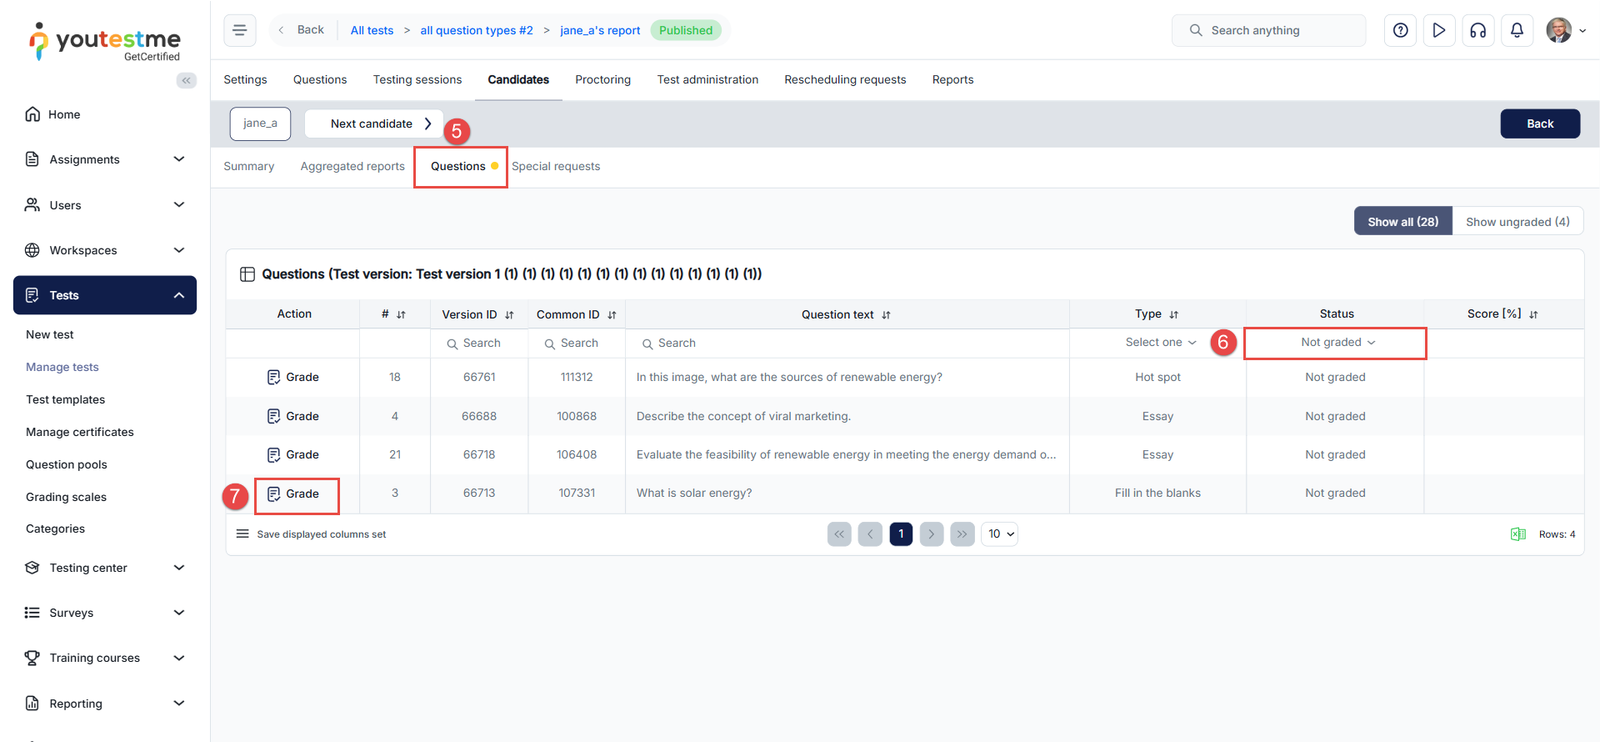
Task: Toggle Show all (28) filter
Action: point(1402,222)
